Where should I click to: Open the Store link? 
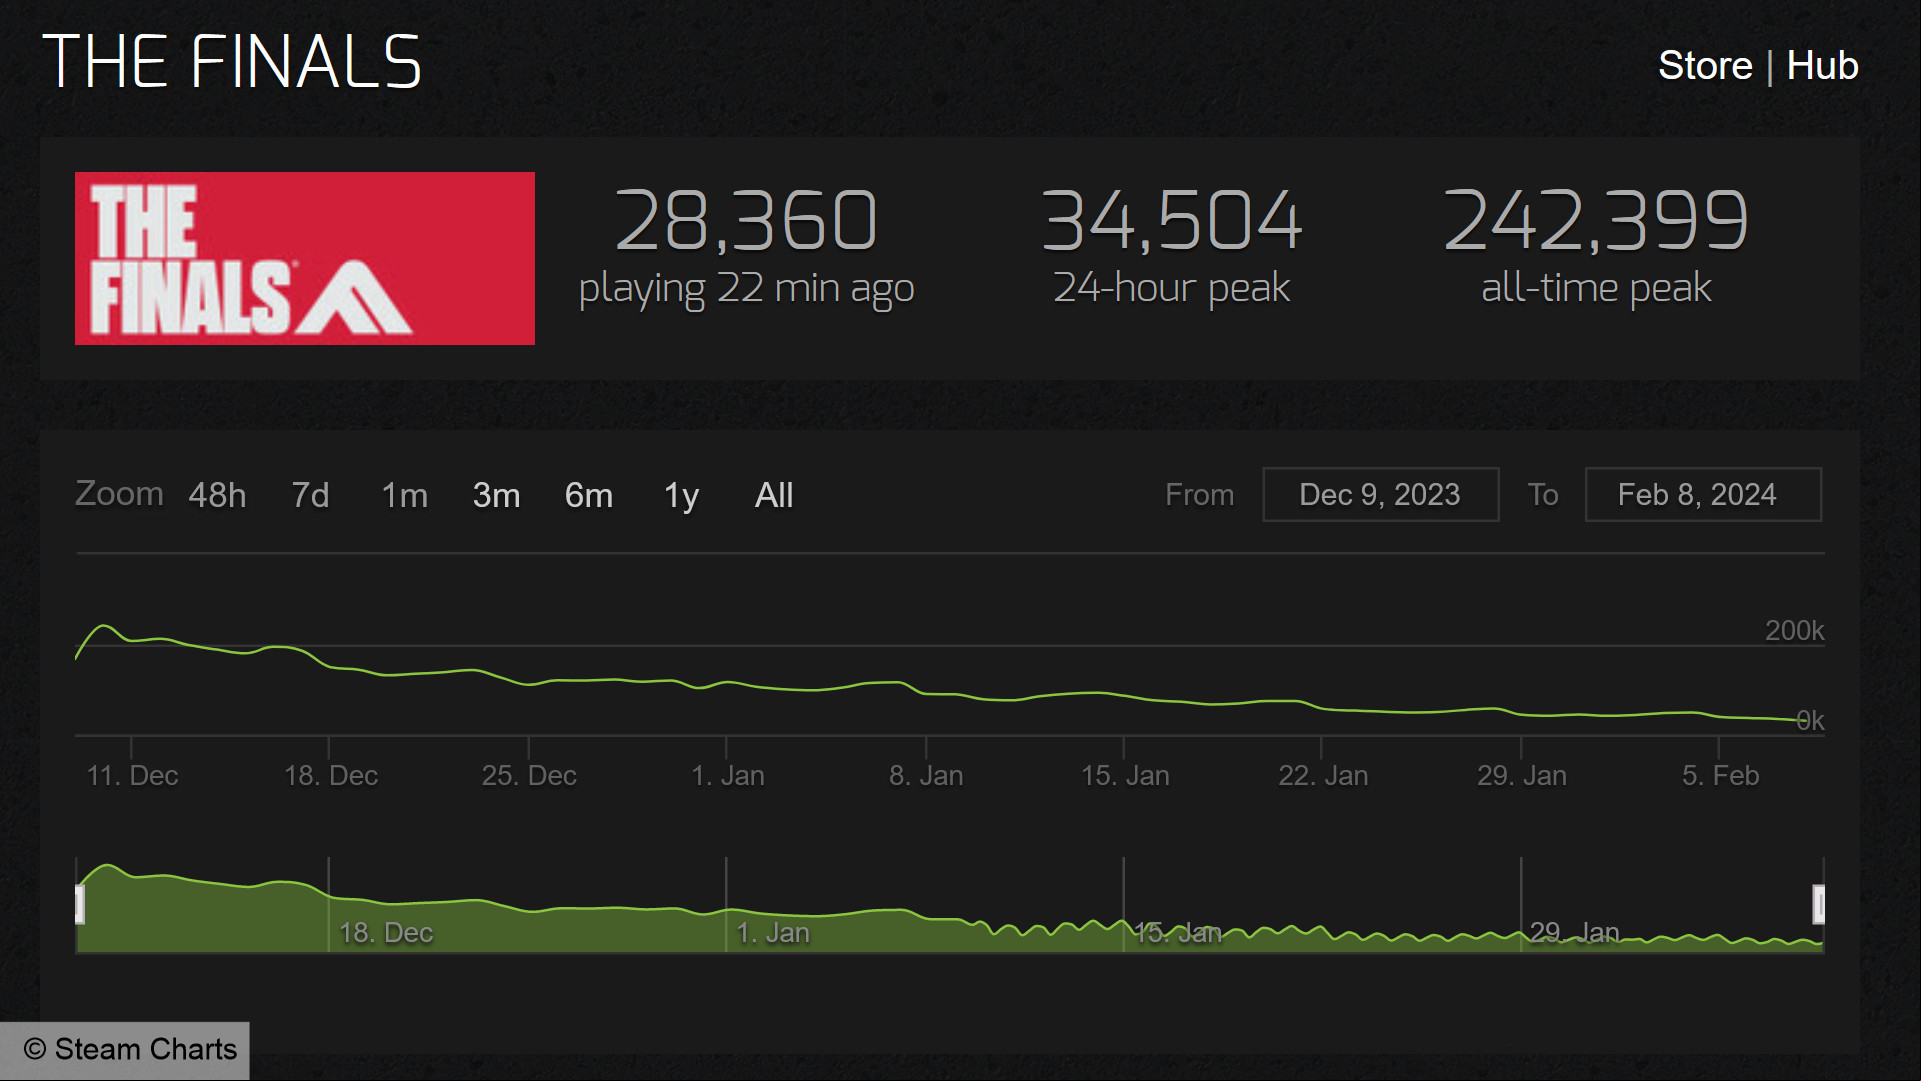pyautogui.click(x=1705, y=66)
